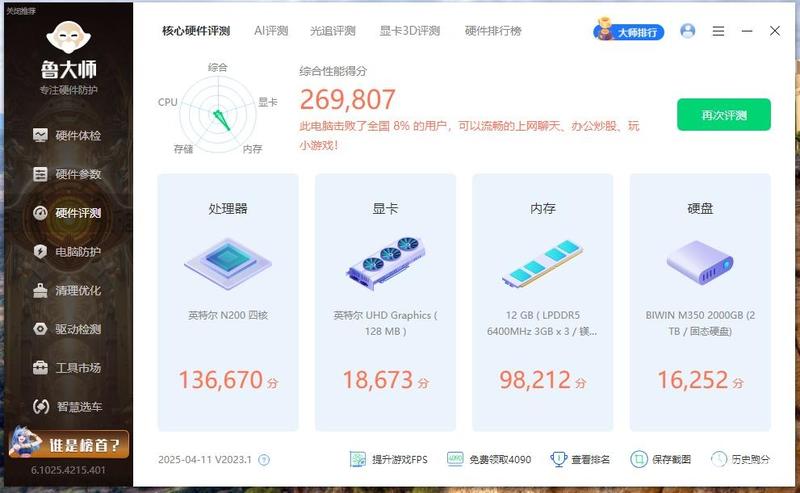Click the 处理器 processor chip icon
Image resolution: width=800 pixels, height=493 pixels.
228,264
